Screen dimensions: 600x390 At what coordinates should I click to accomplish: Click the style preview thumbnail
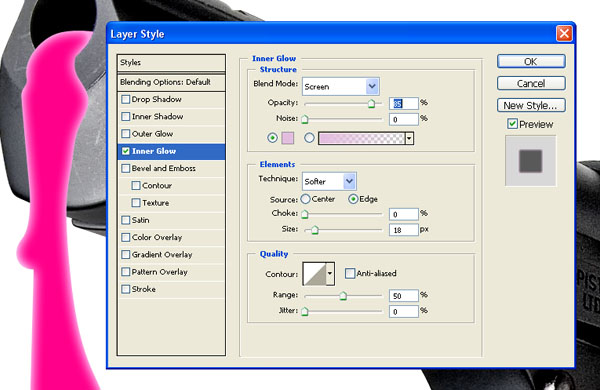pos(530,161)
